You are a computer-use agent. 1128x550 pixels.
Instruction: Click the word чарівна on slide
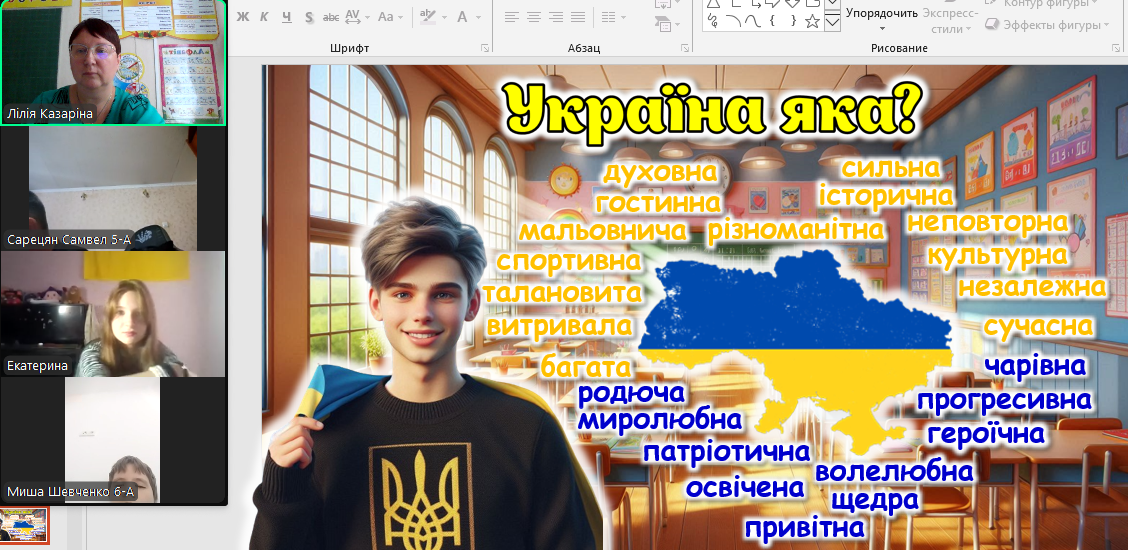coord(1035,365)
